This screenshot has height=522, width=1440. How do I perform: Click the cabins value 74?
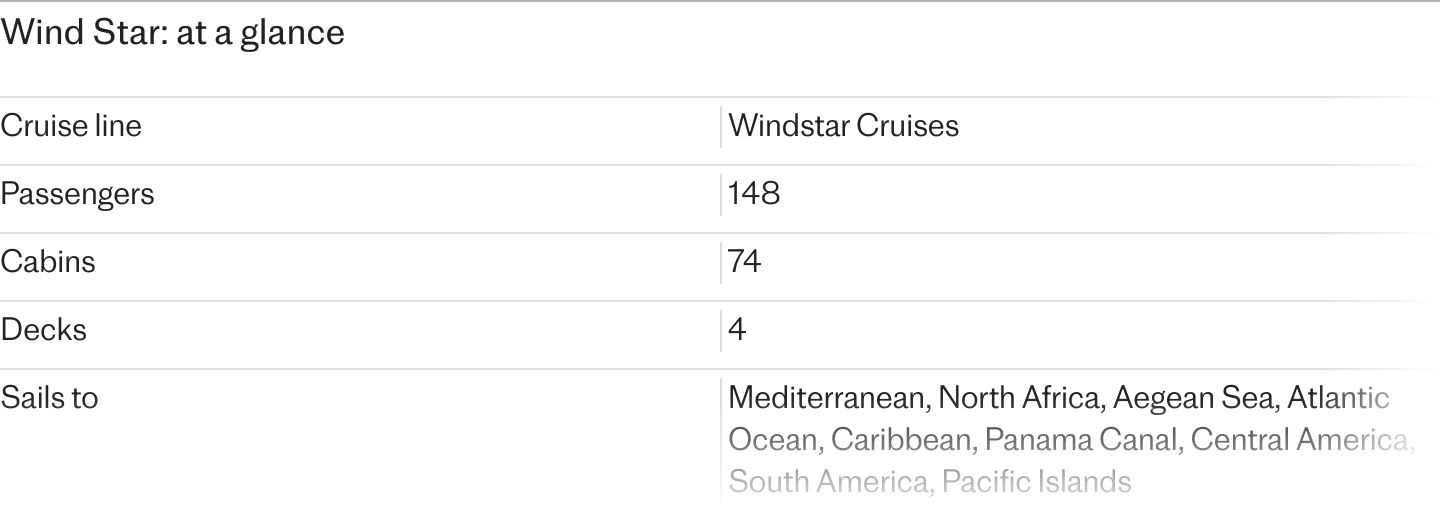(745, 261)
